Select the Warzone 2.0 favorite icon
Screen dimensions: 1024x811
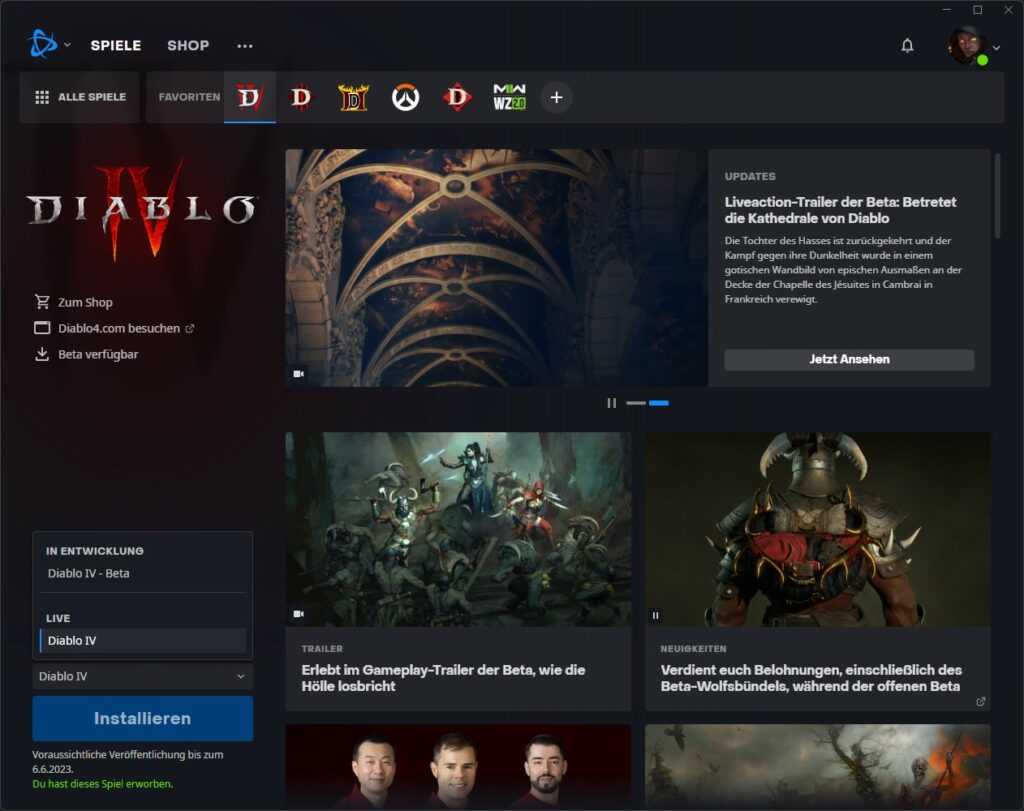tap(509, 97)
